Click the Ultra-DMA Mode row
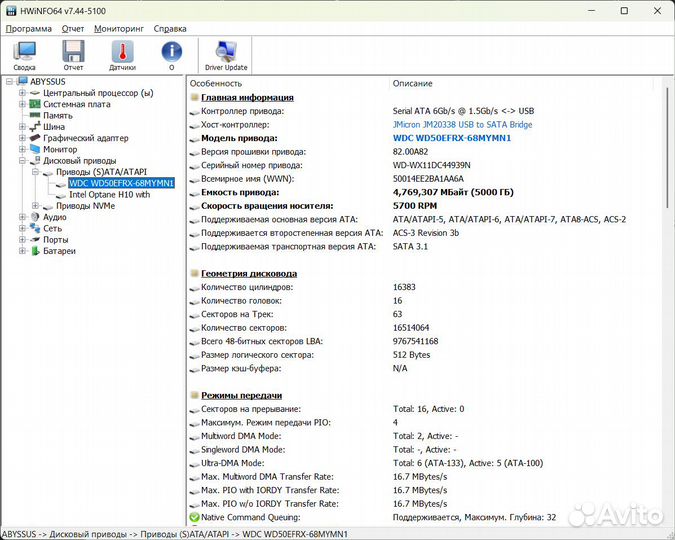 424,463
